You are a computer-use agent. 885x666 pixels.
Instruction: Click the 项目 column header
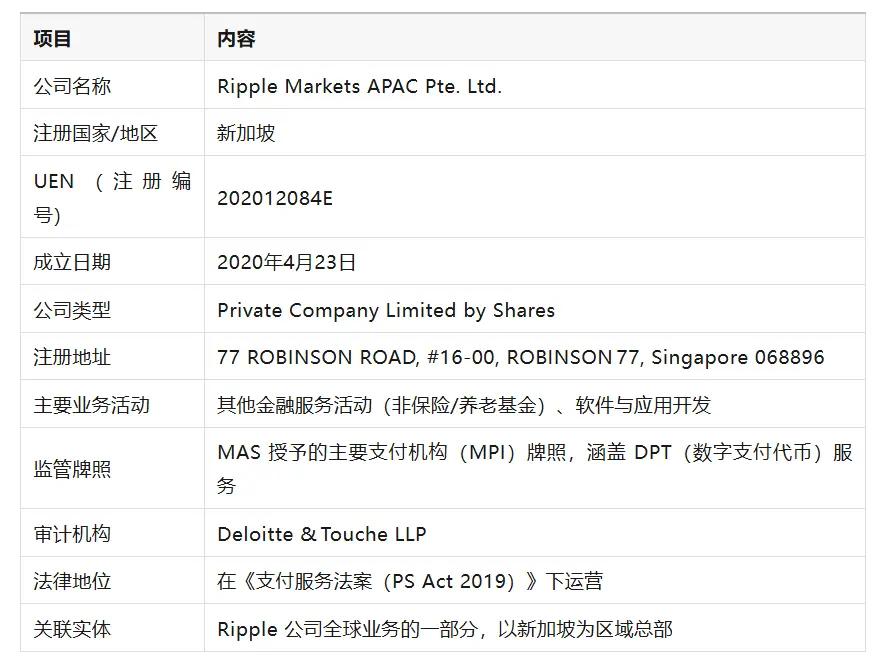coord(52,39)
